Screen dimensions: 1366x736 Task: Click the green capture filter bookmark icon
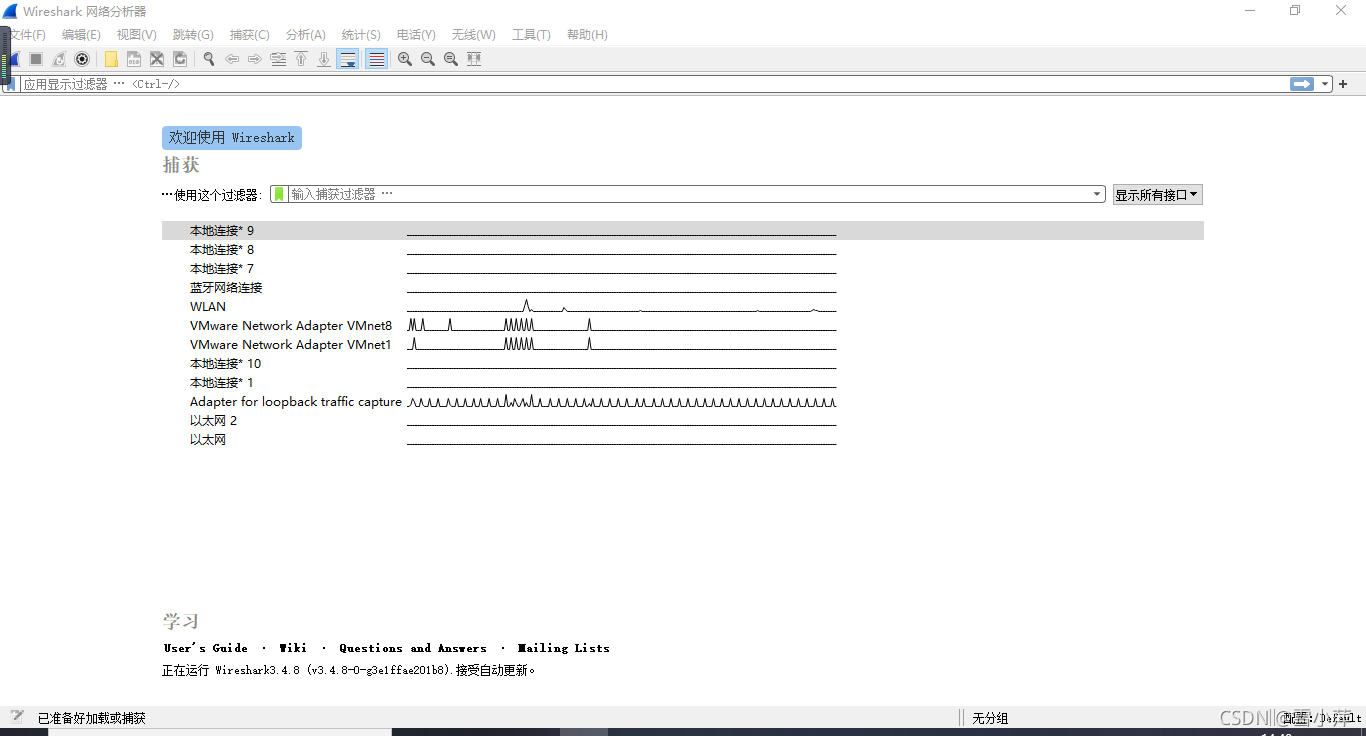point(279,194)
